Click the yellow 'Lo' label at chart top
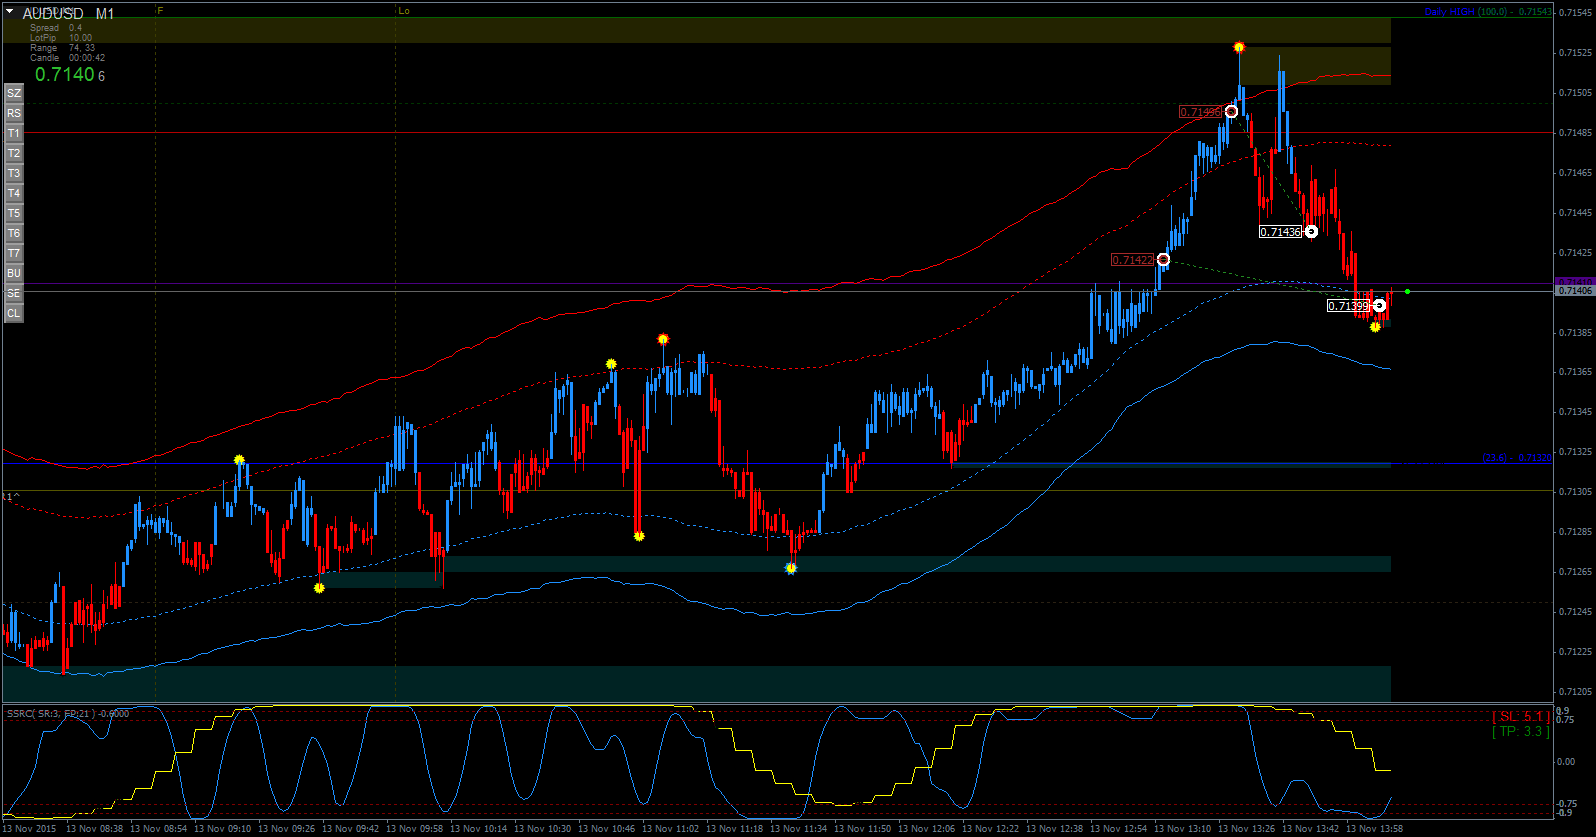Screen dimensions: 1596x837 pyautogui.click(x=404, y=11)
